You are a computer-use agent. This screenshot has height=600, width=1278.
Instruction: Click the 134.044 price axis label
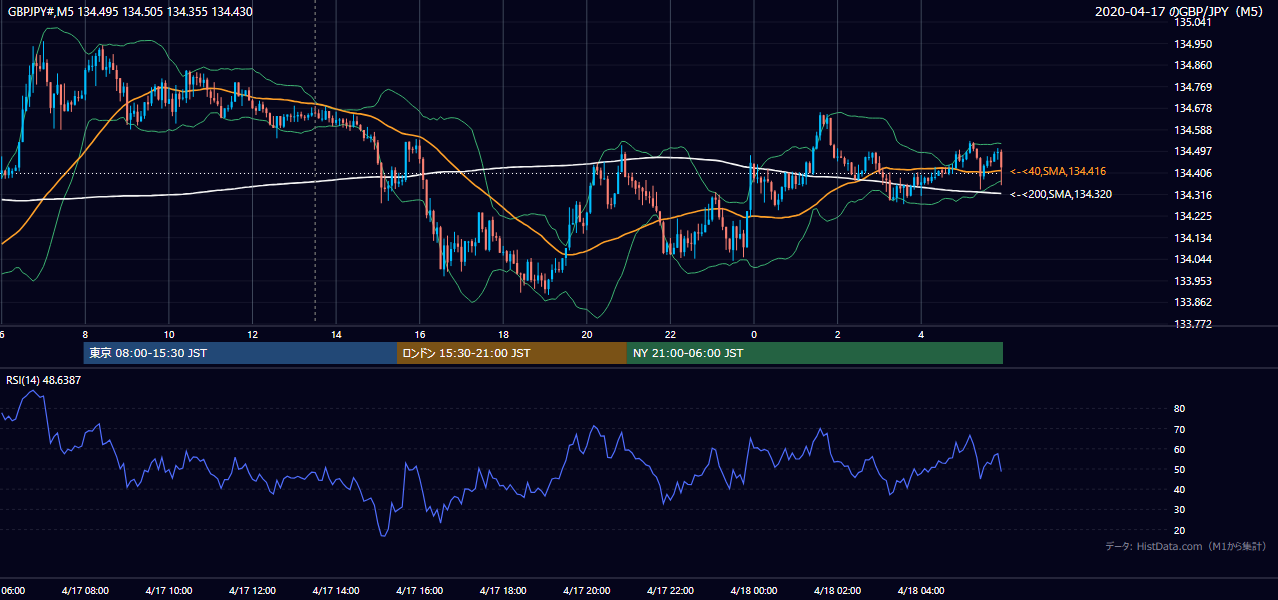point(1193,259)
